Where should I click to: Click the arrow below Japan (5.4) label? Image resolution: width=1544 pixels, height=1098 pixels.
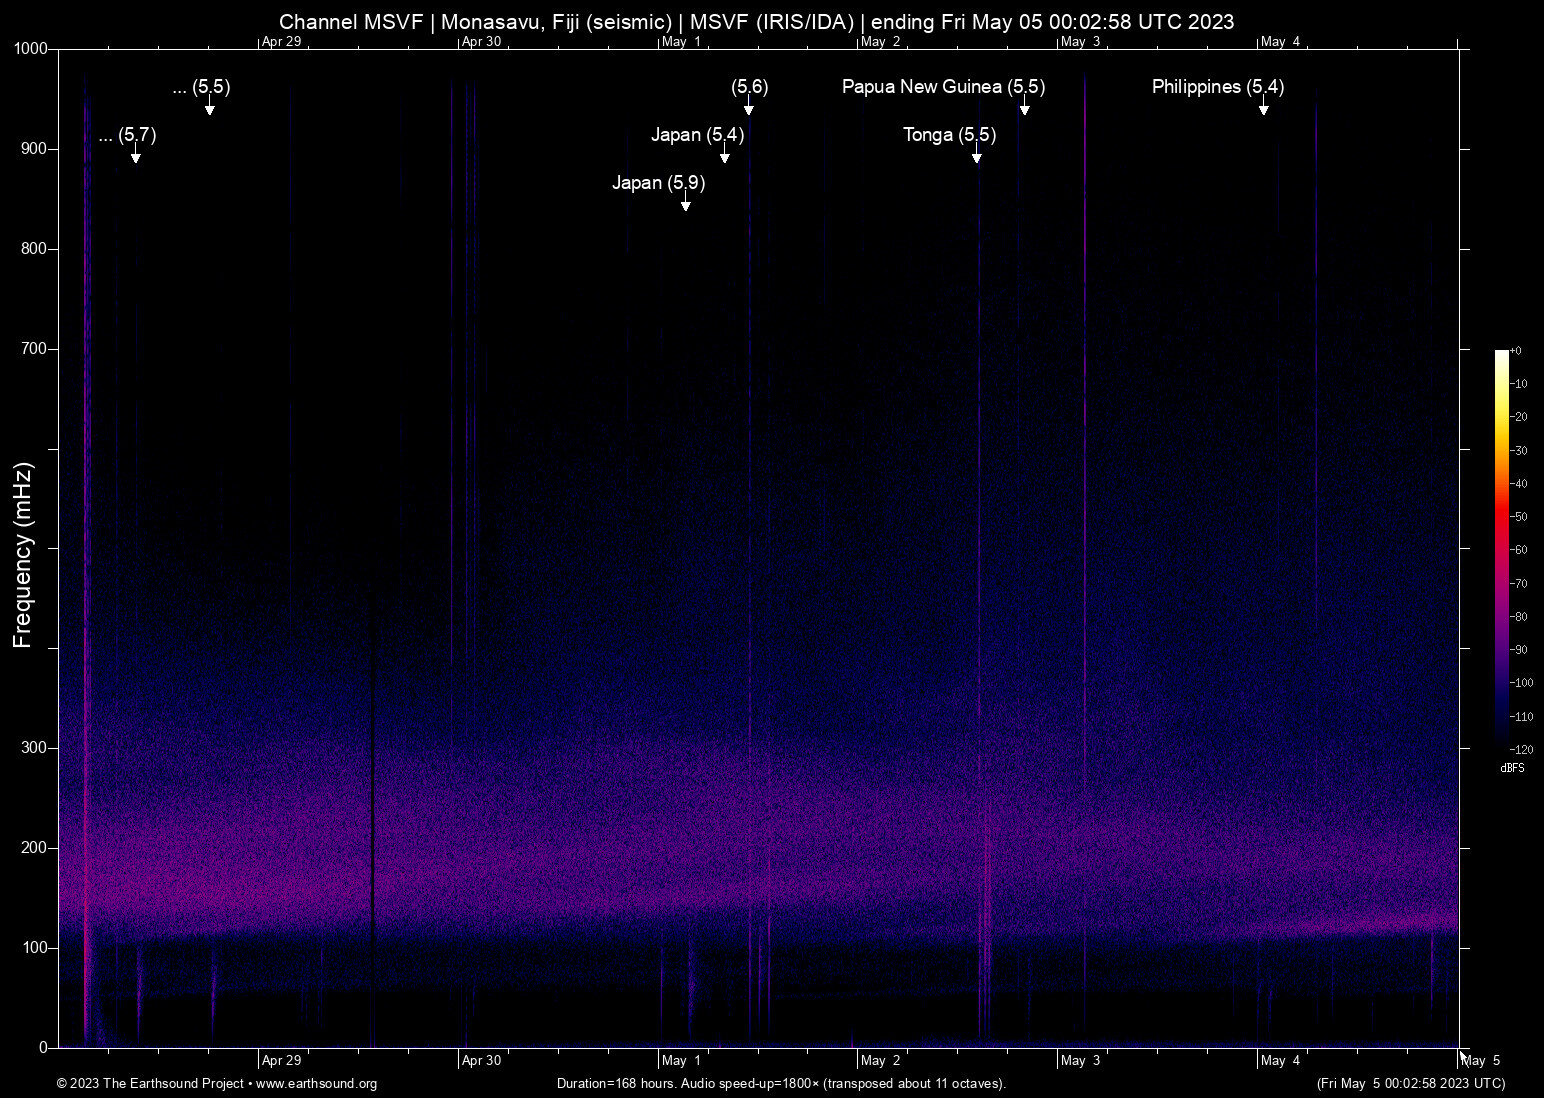pos(724,156)
